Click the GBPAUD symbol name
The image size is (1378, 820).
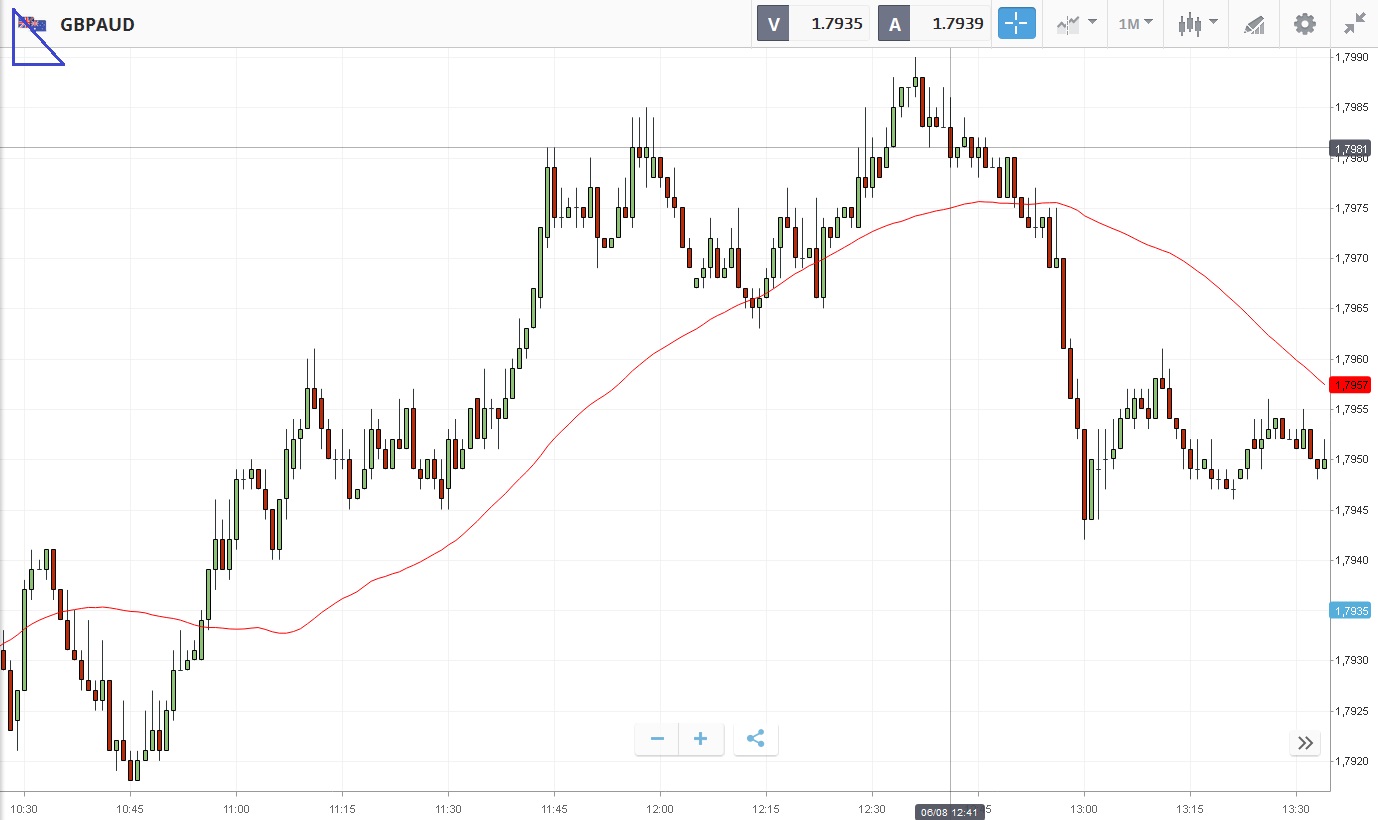click(97, 24)
